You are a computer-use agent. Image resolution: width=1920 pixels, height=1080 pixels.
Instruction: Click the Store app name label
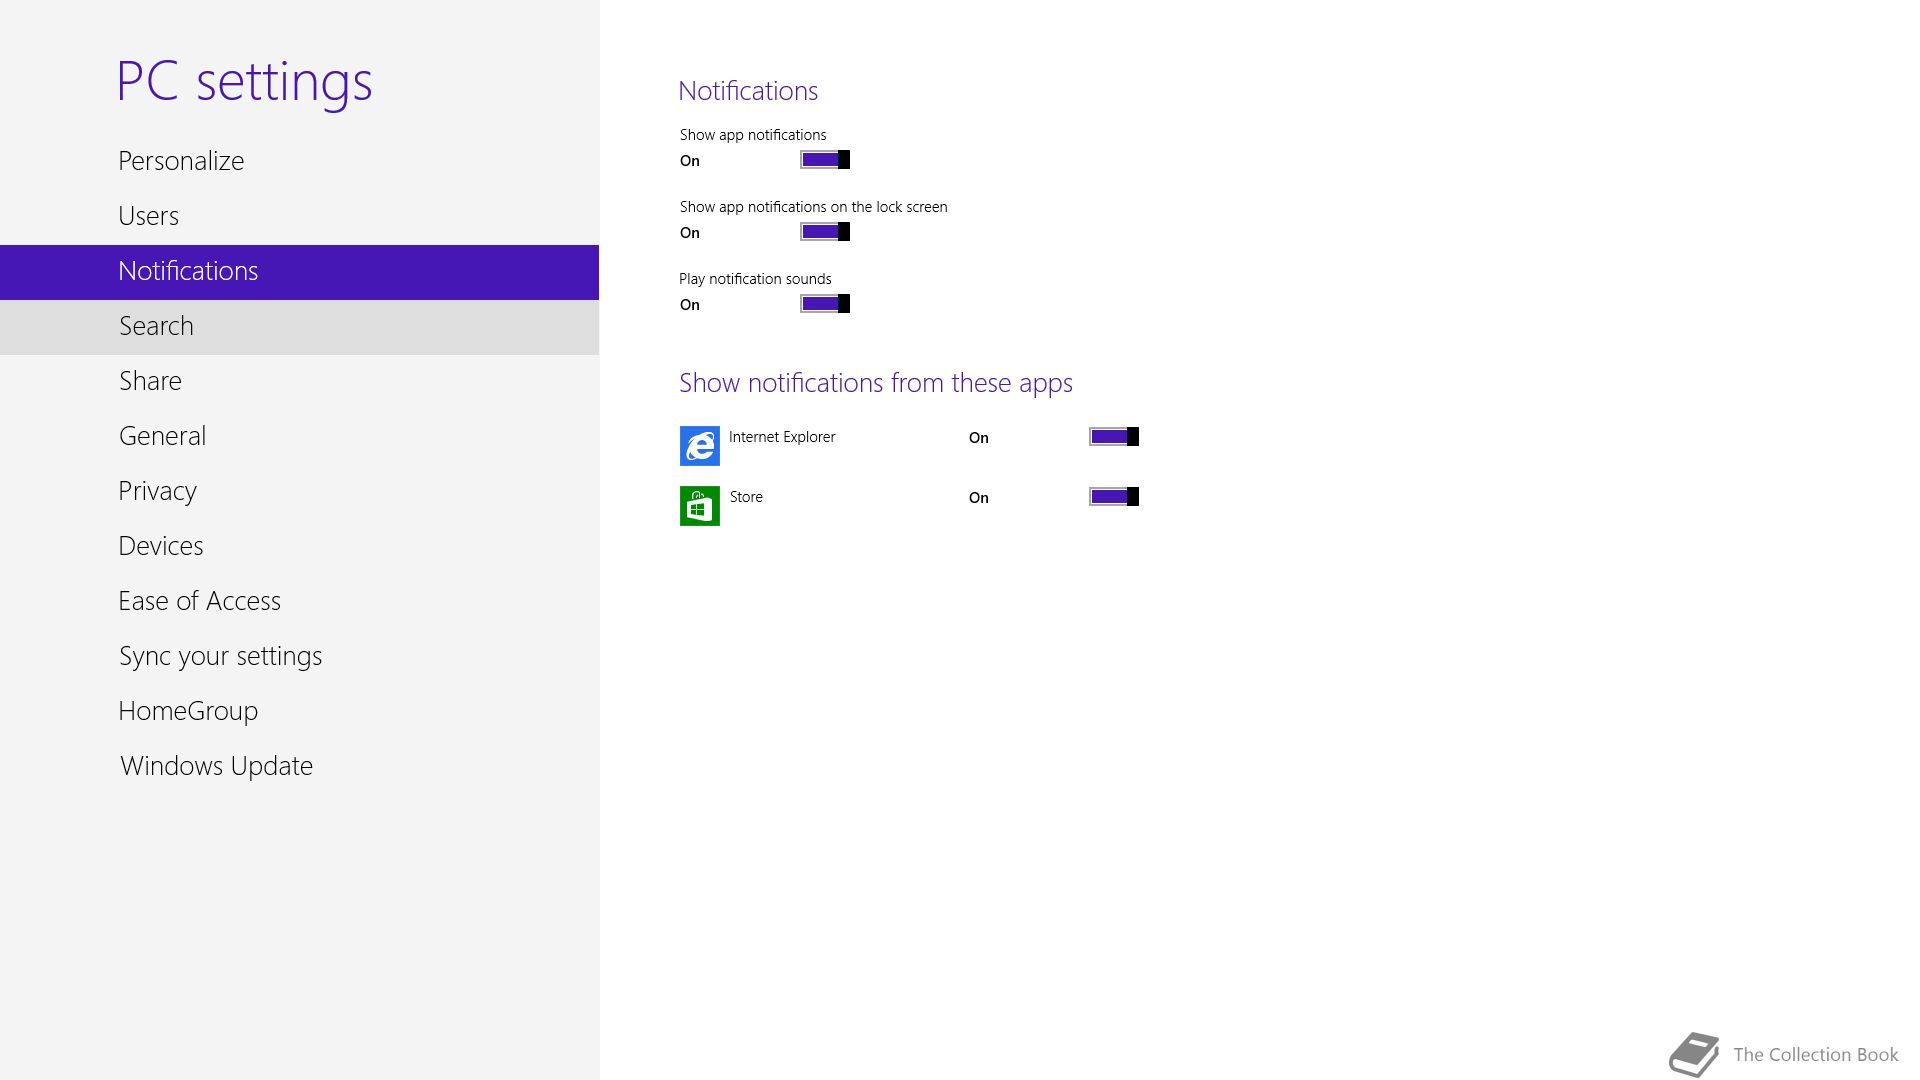coord(746,497)
